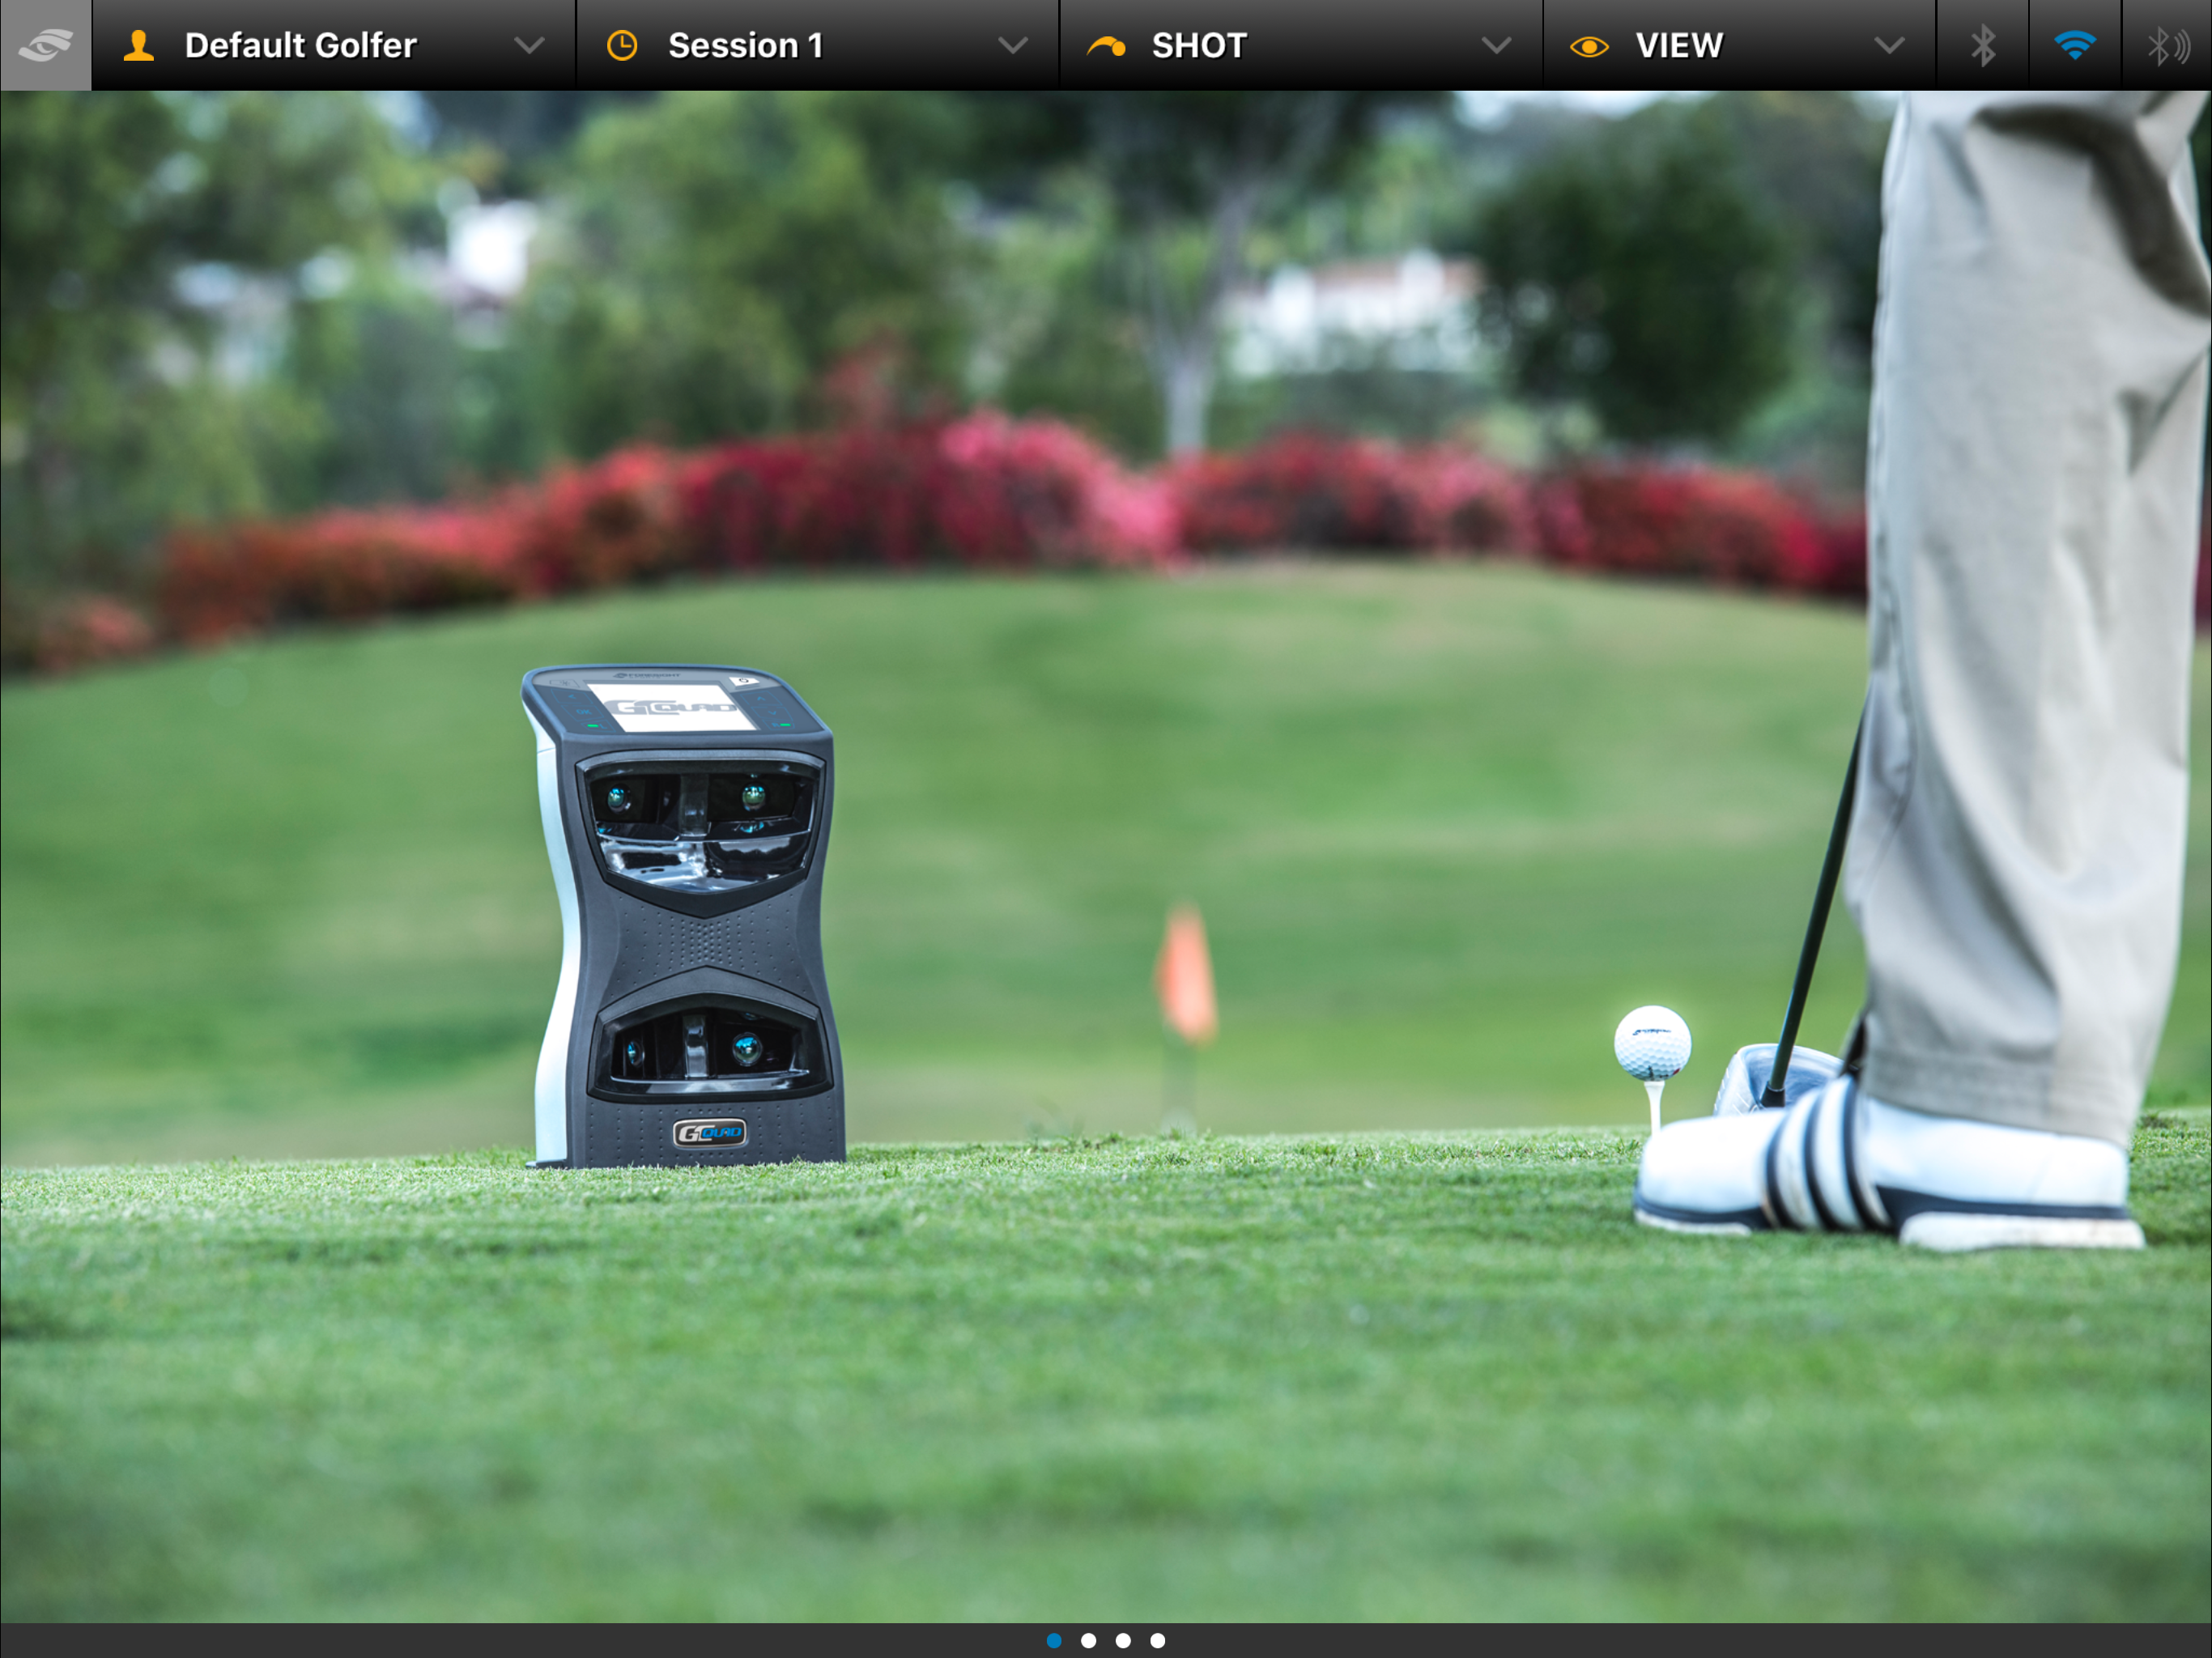This screenshot has width=2212, height=1658.
Task: Expand the VIEW dropdown chevron
Action: (x=1889, y=45)
